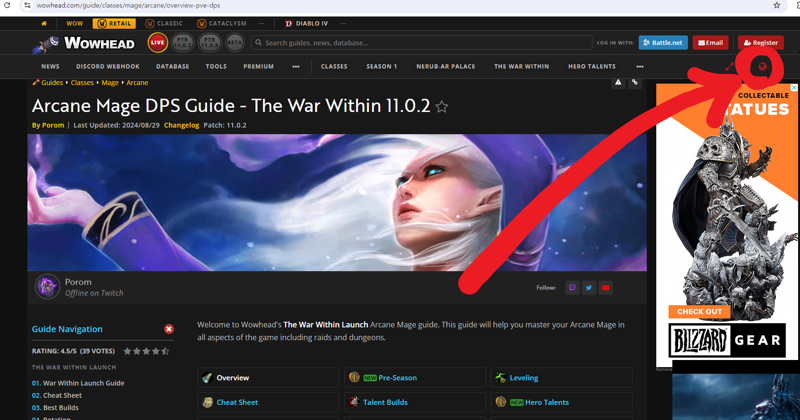Switch to the PTR 11.0.2 version badge
Image resolution: width=800 pixels, height=420 pixels.
click(183, 43)
